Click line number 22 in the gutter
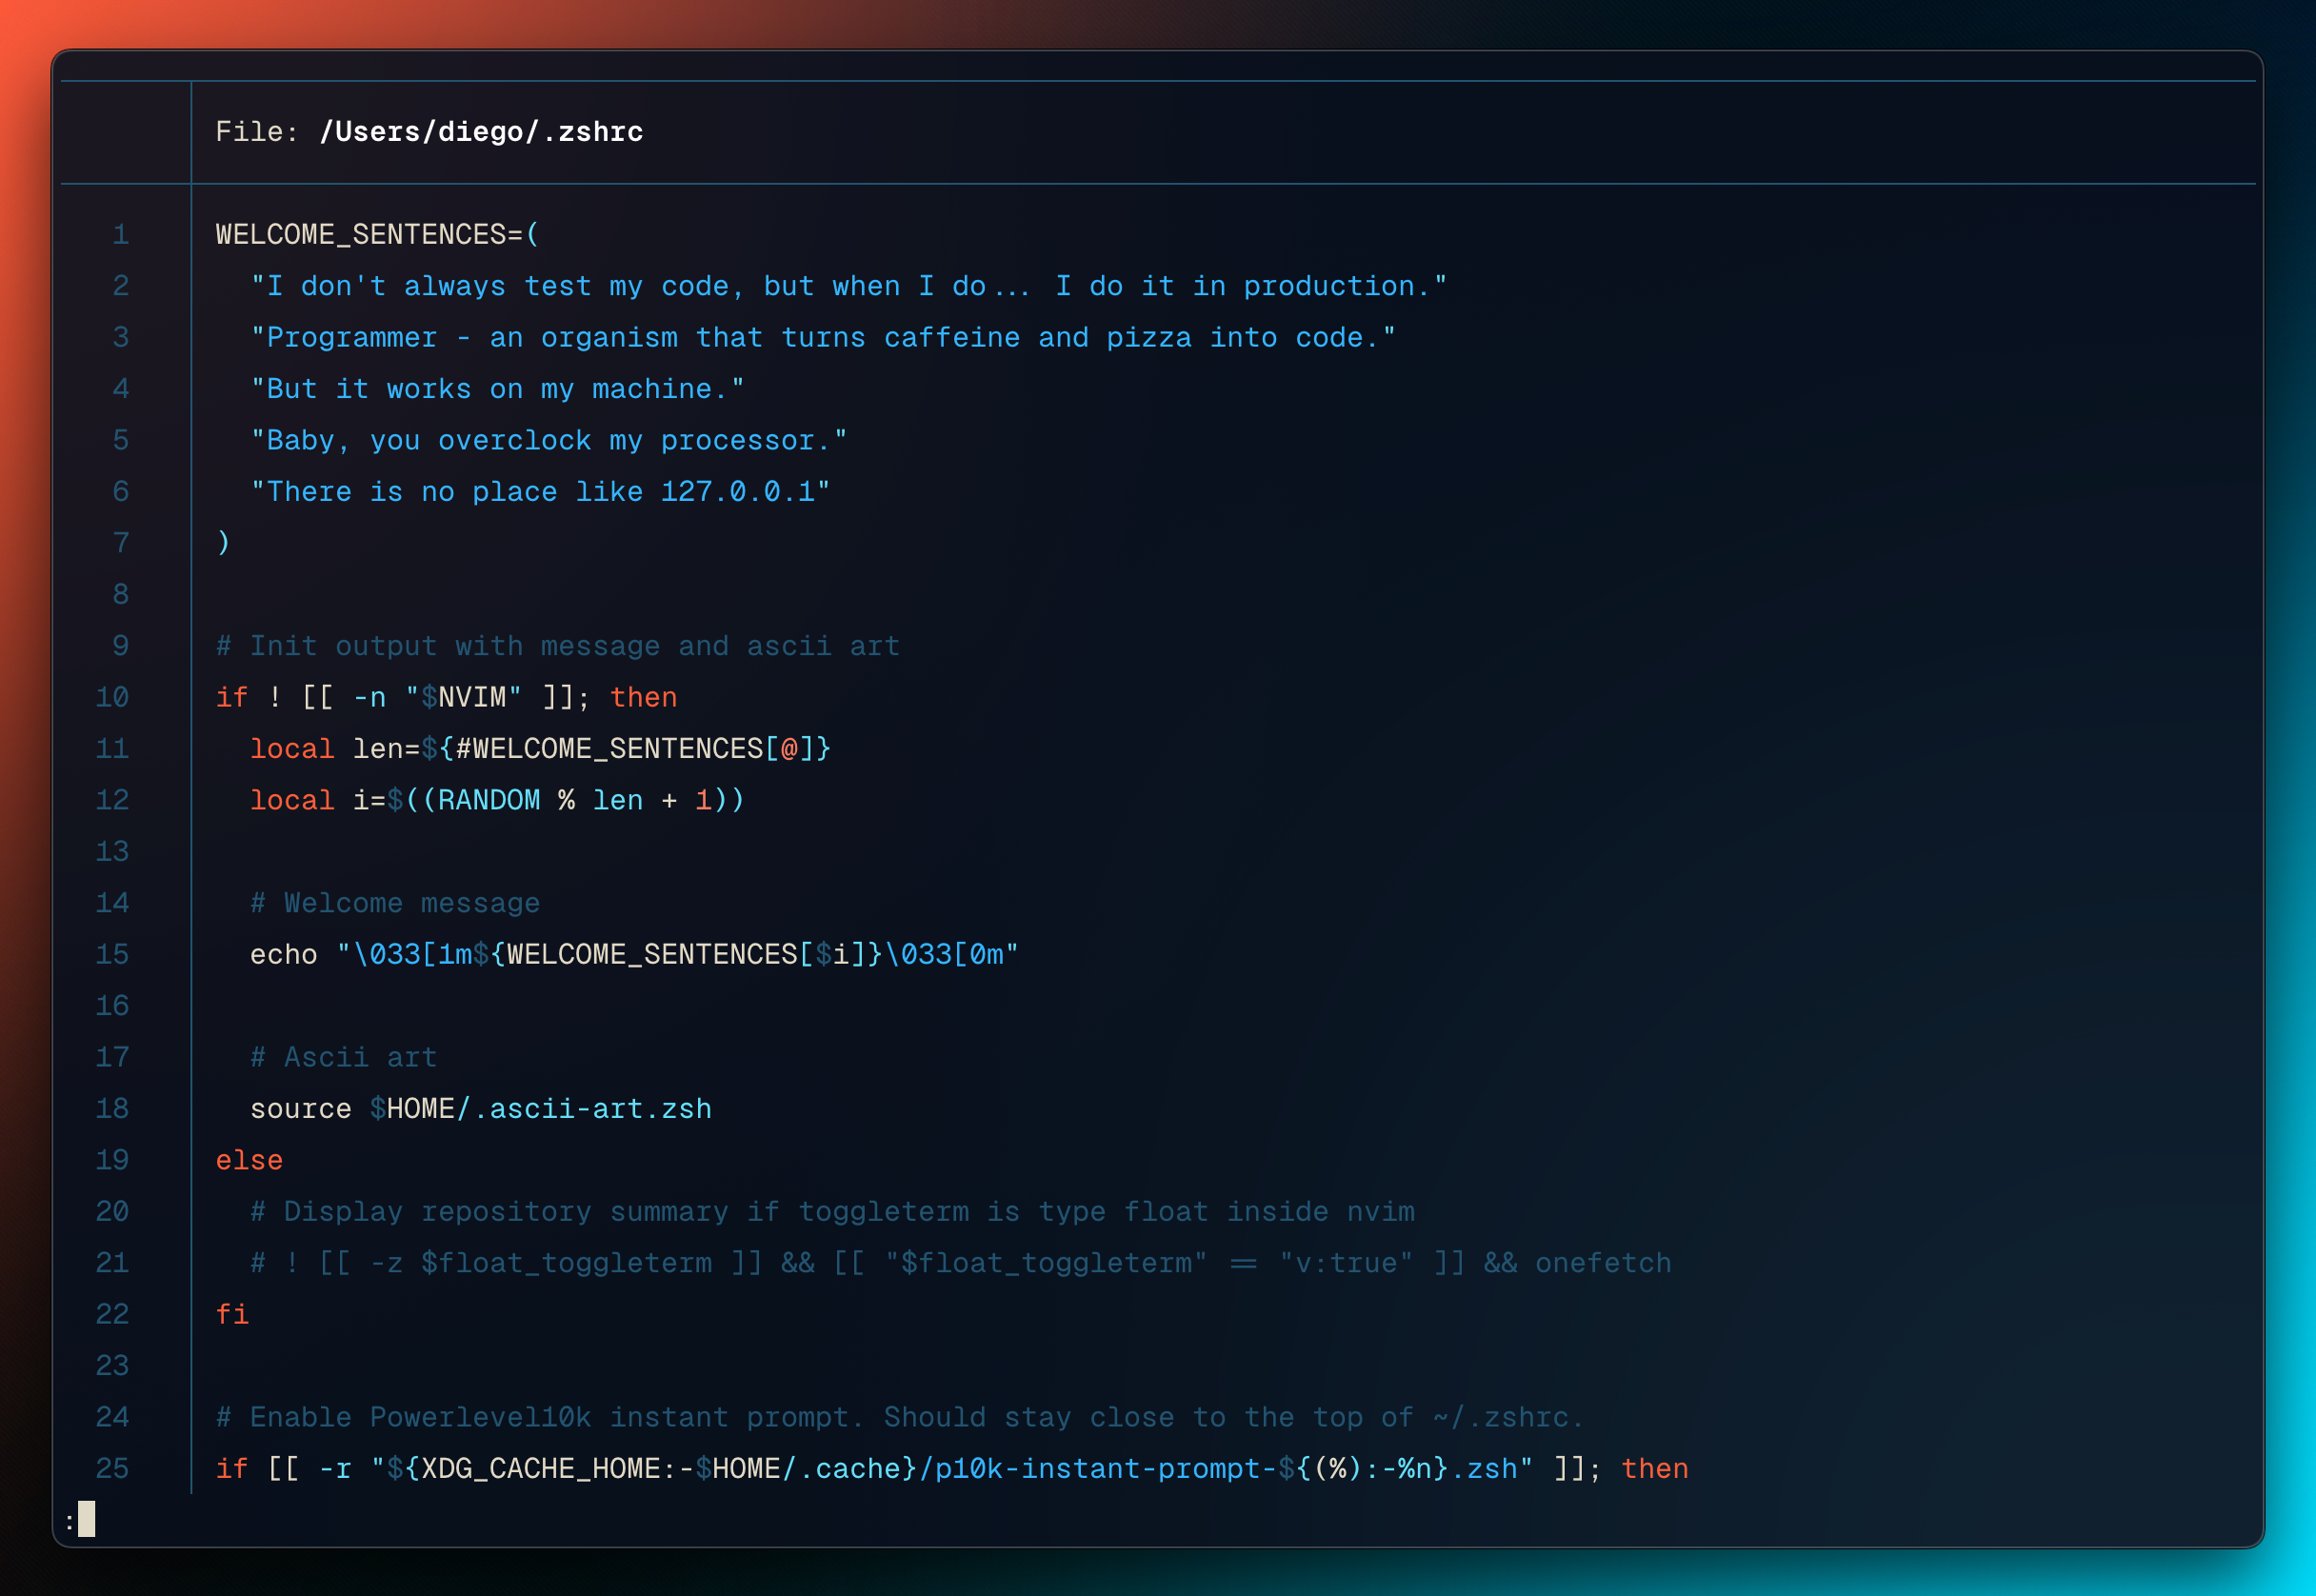 coord(112,1314)
